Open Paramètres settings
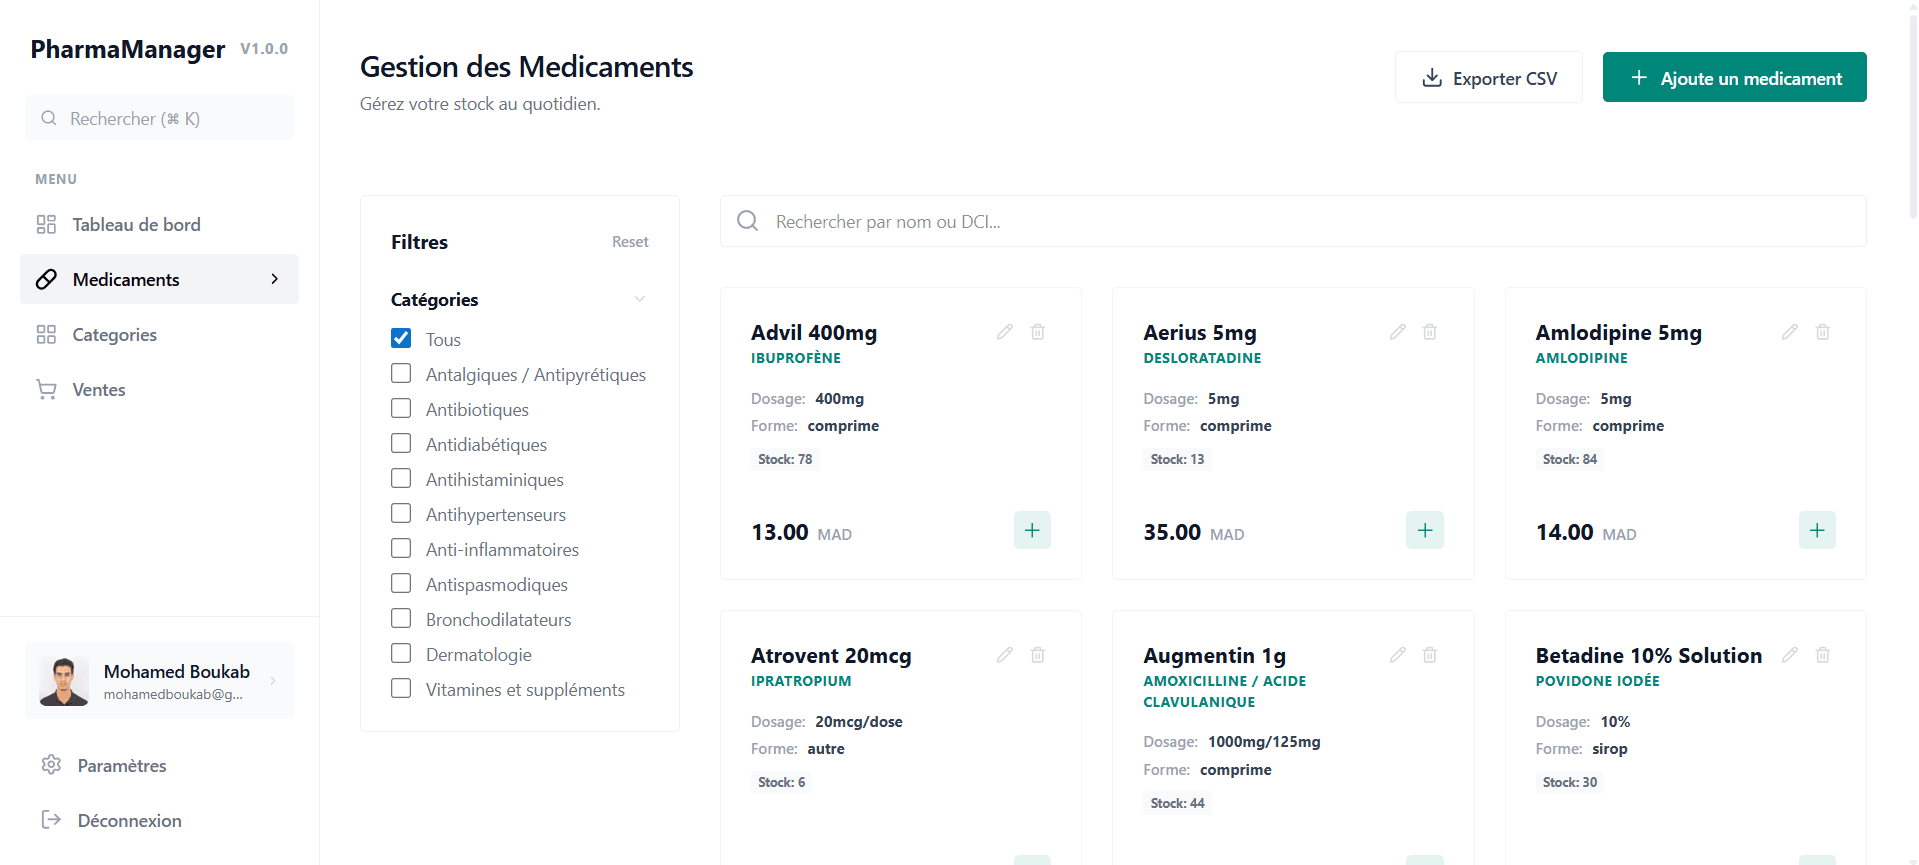Viewport: 1919px width, 865px height. click(159, 765)
